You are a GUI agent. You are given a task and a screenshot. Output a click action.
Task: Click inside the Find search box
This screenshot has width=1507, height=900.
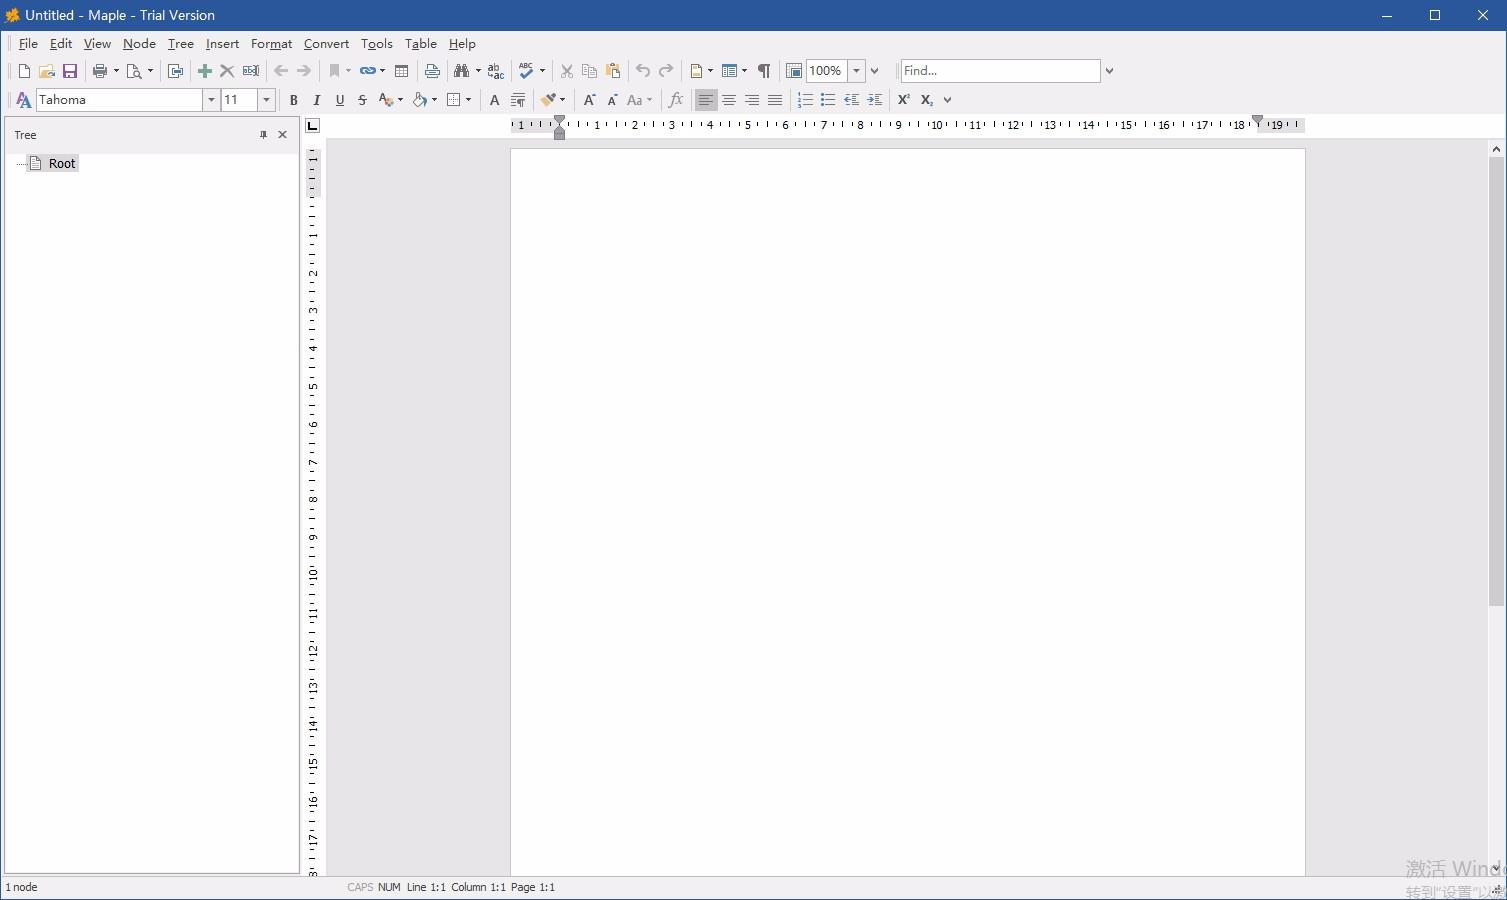tap(1000, 71)
